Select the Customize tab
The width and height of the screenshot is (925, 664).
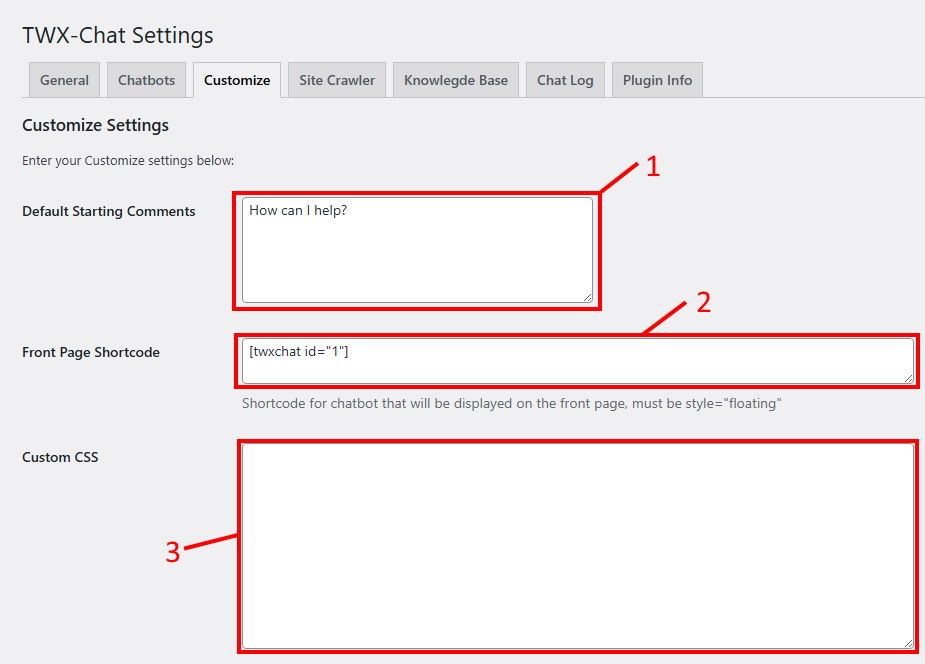tap(237, 80)
